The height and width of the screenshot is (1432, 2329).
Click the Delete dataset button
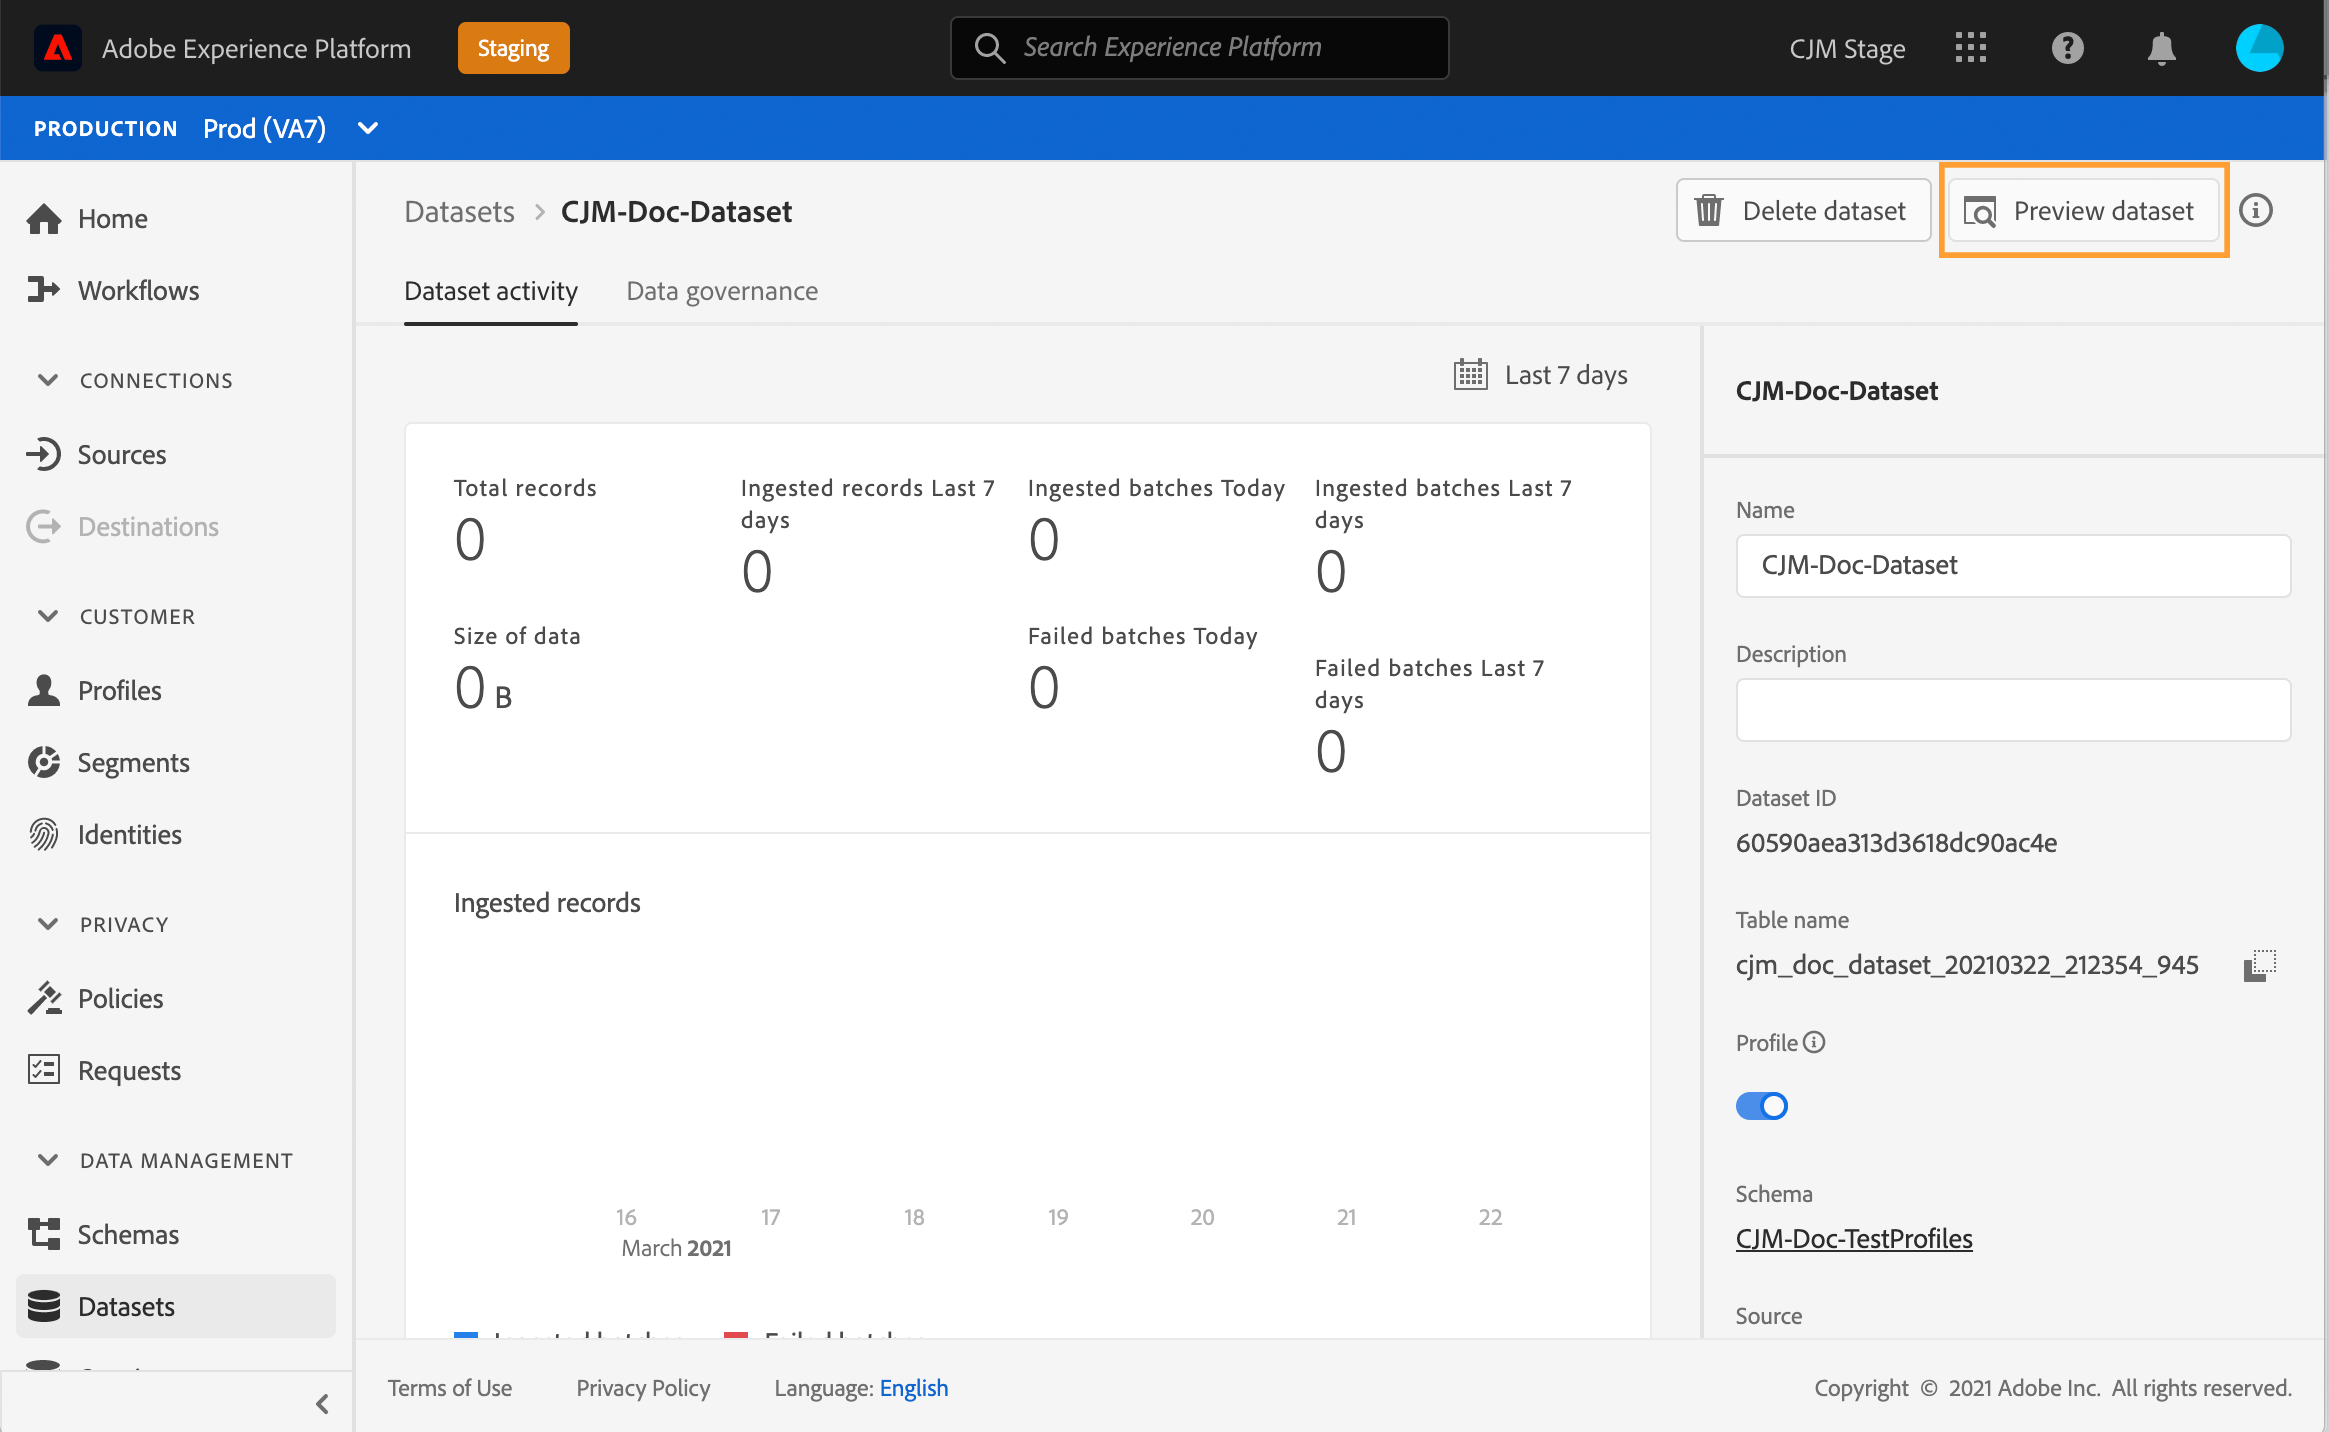click(x=1803, y=211)
